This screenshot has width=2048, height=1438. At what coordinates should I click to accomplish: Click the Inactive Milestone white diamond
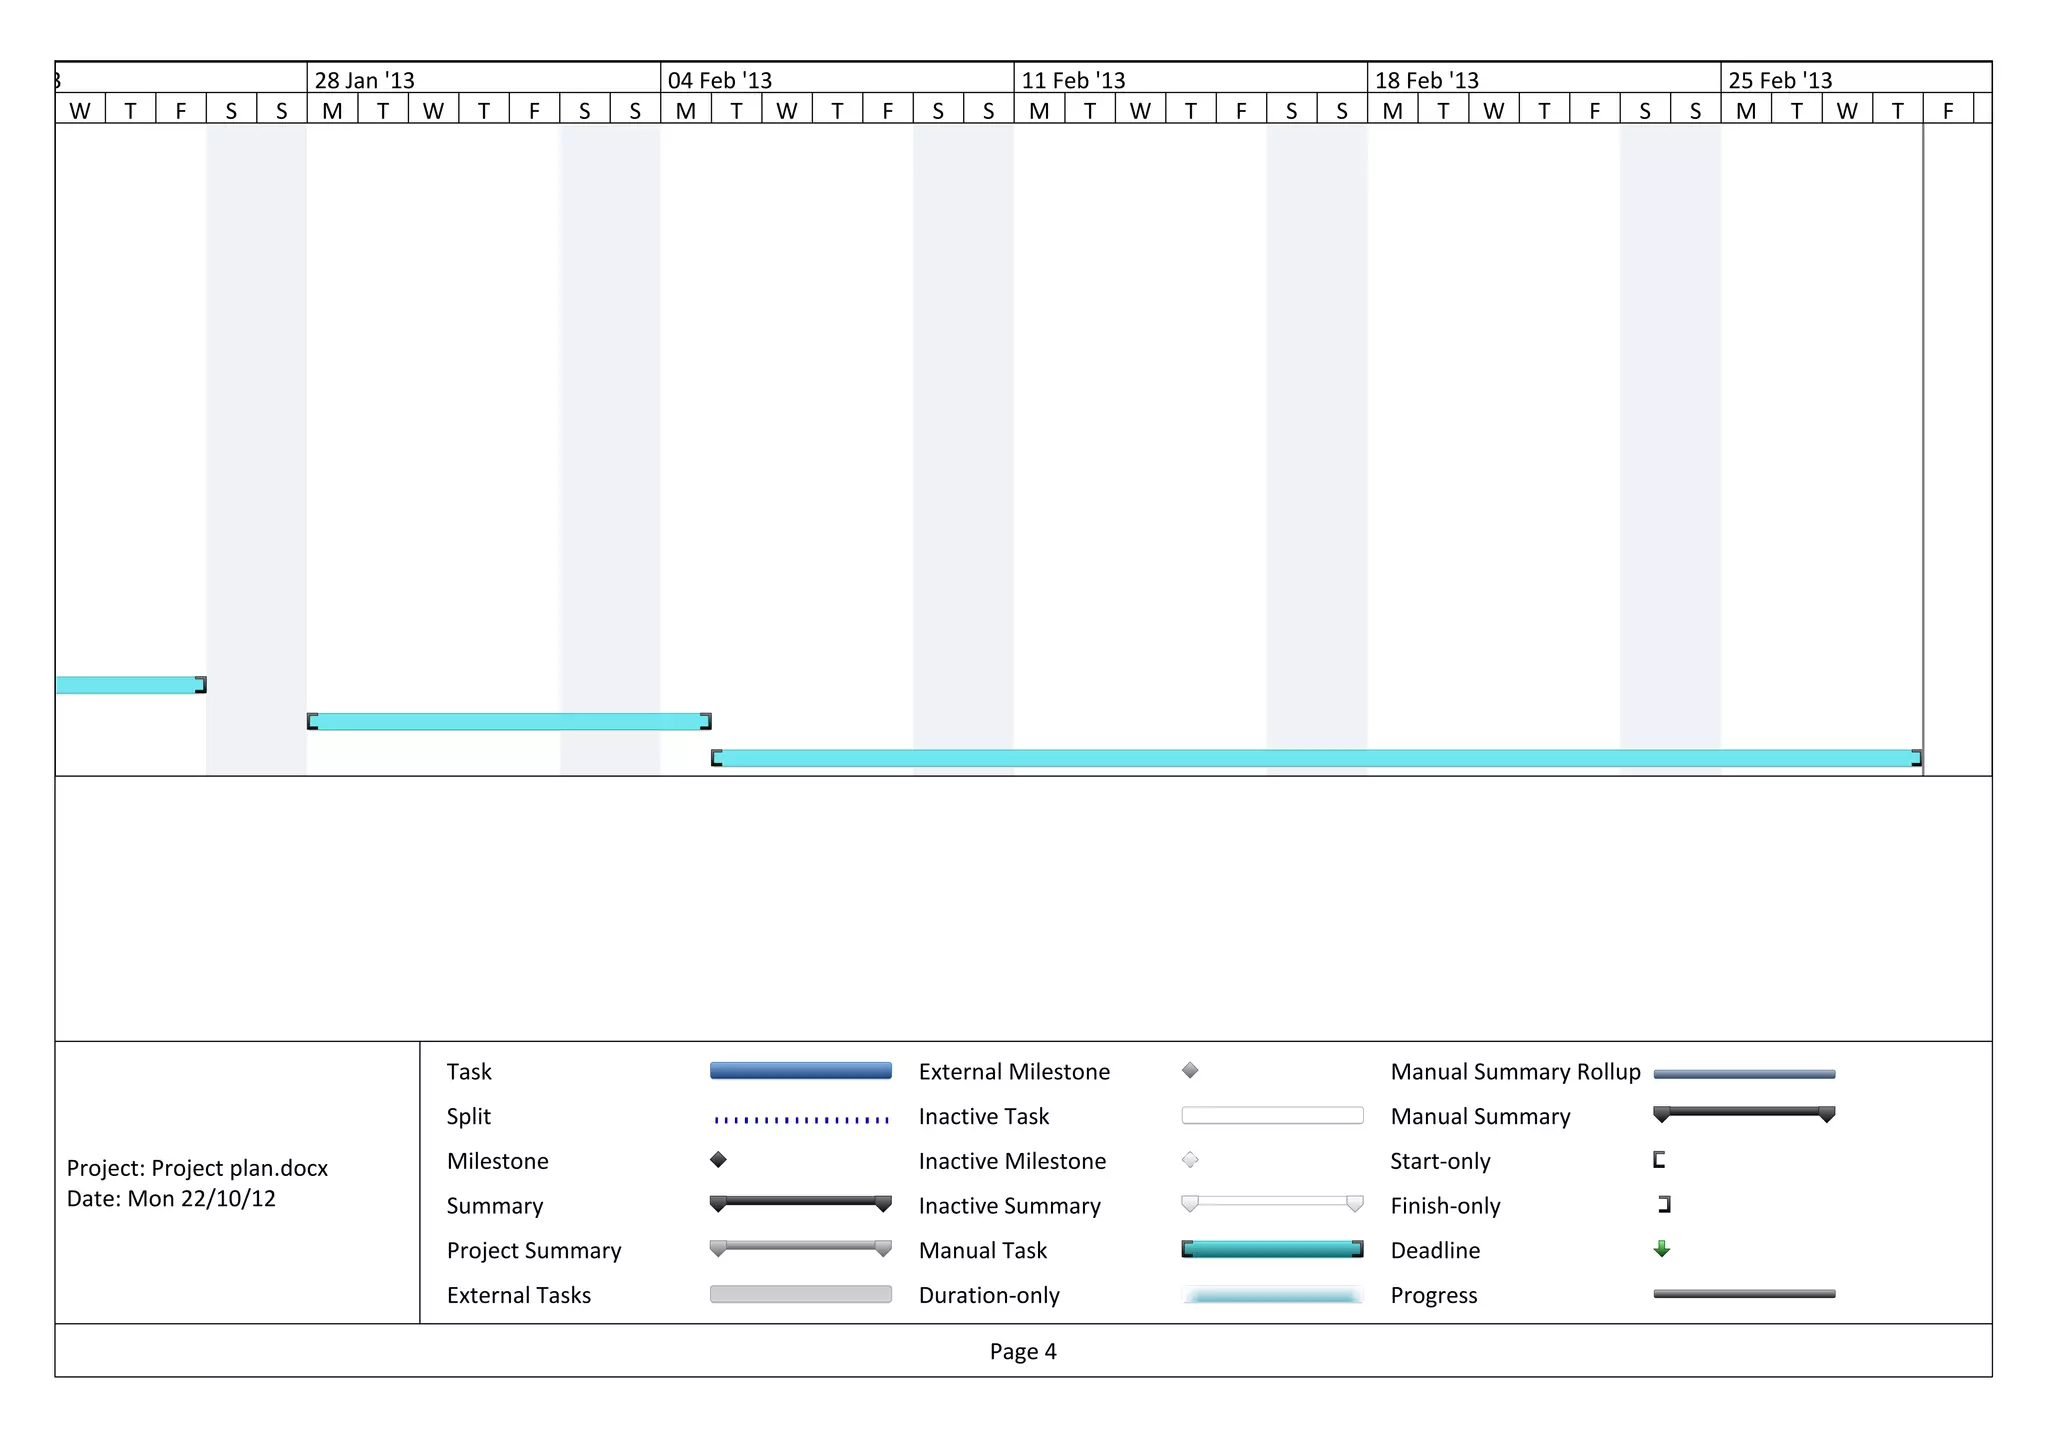pyautogui.click(x=1190, y=1160)
